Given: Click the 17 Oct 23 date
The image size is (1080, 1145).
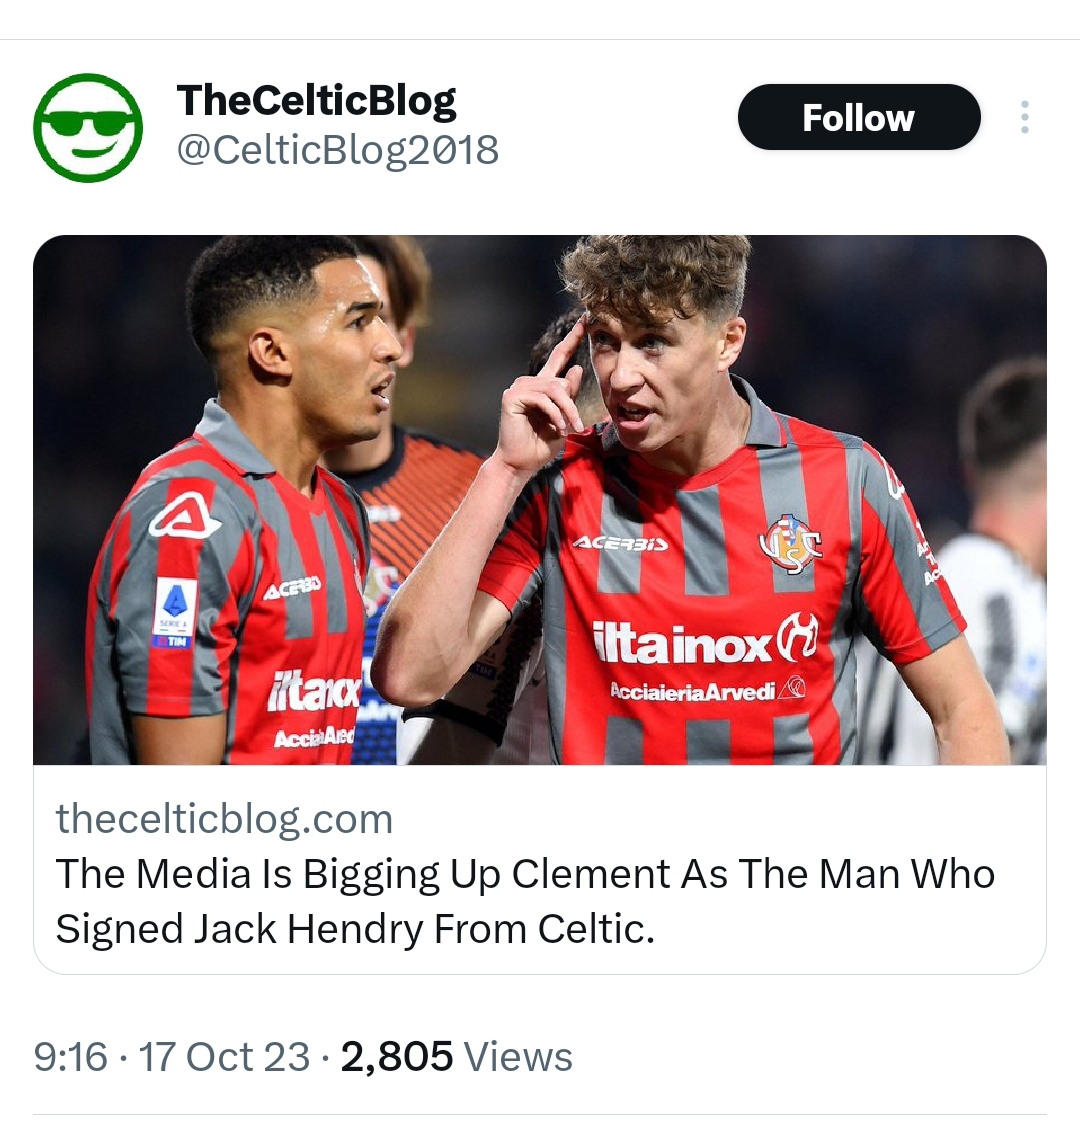Looking at the screenshot, I should pos(224,1057).
